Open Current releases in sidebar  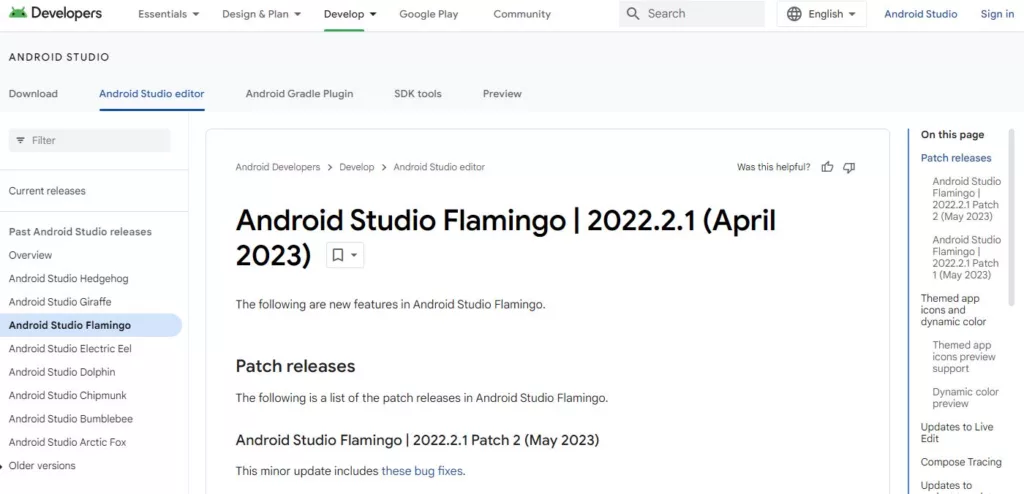click(47, 191)
